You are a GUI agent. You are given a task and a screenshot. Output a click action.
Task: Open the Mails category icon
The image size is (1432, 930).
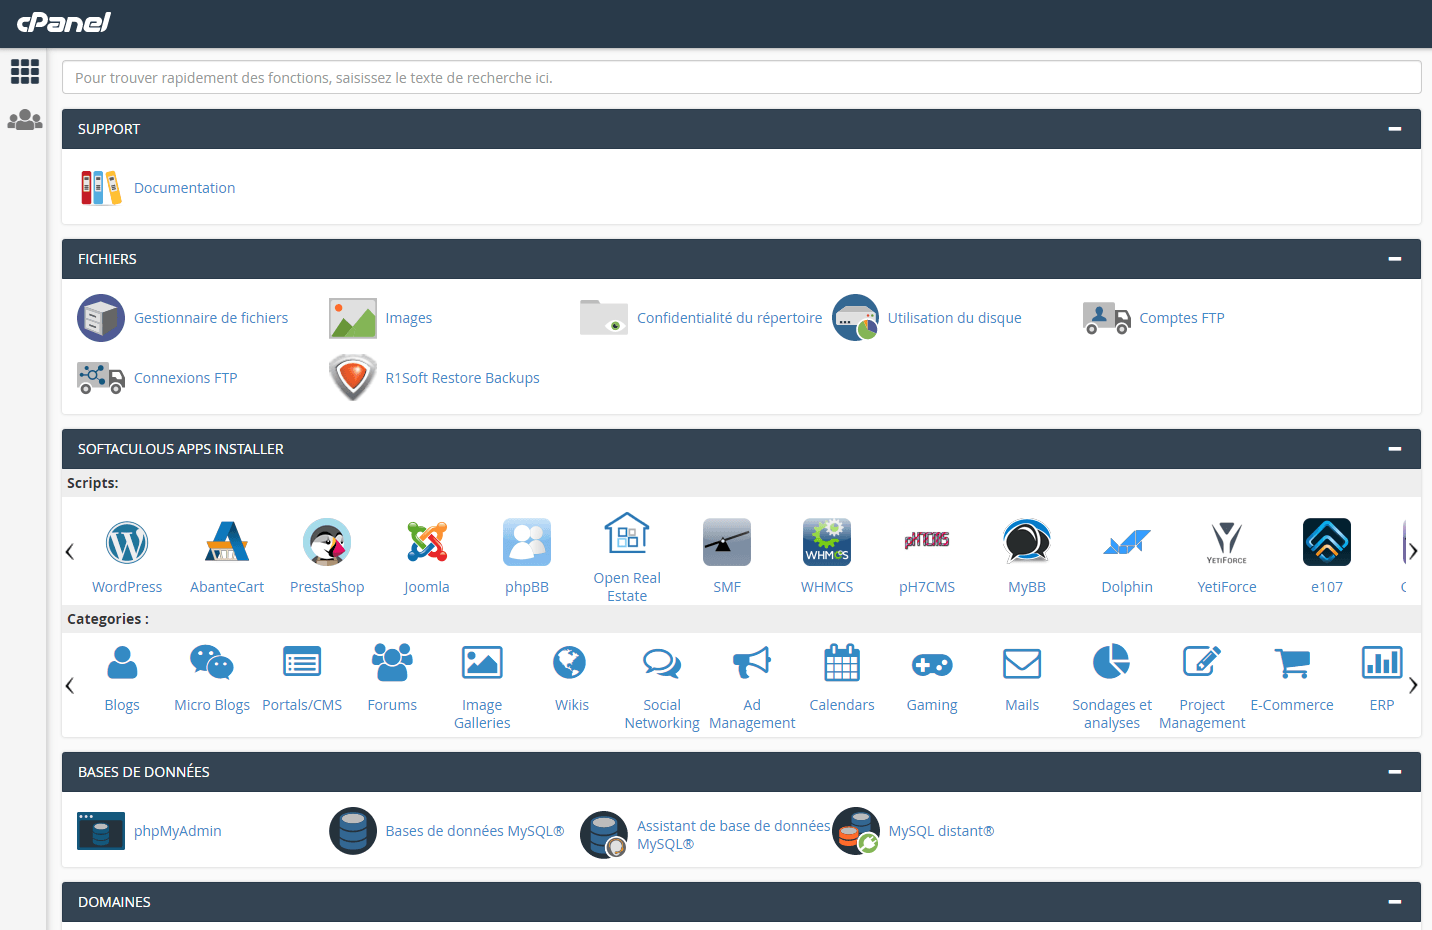(1022, 663)
